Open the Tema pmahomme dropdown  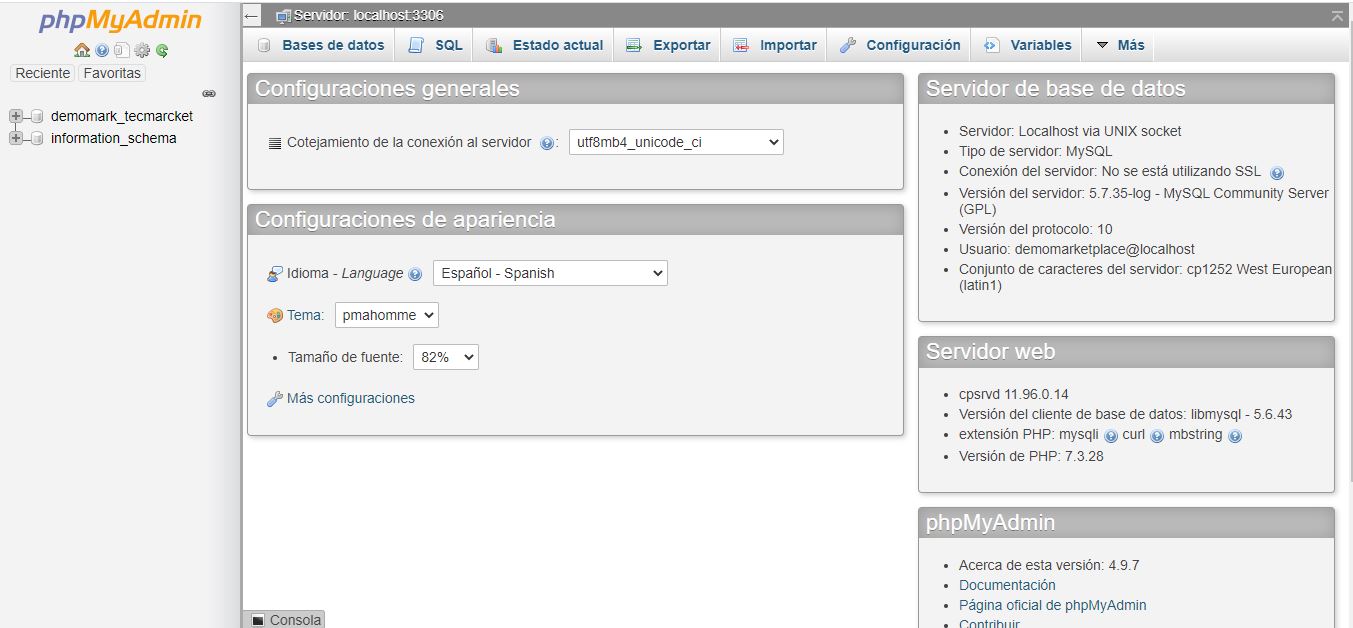pos(387,315)
